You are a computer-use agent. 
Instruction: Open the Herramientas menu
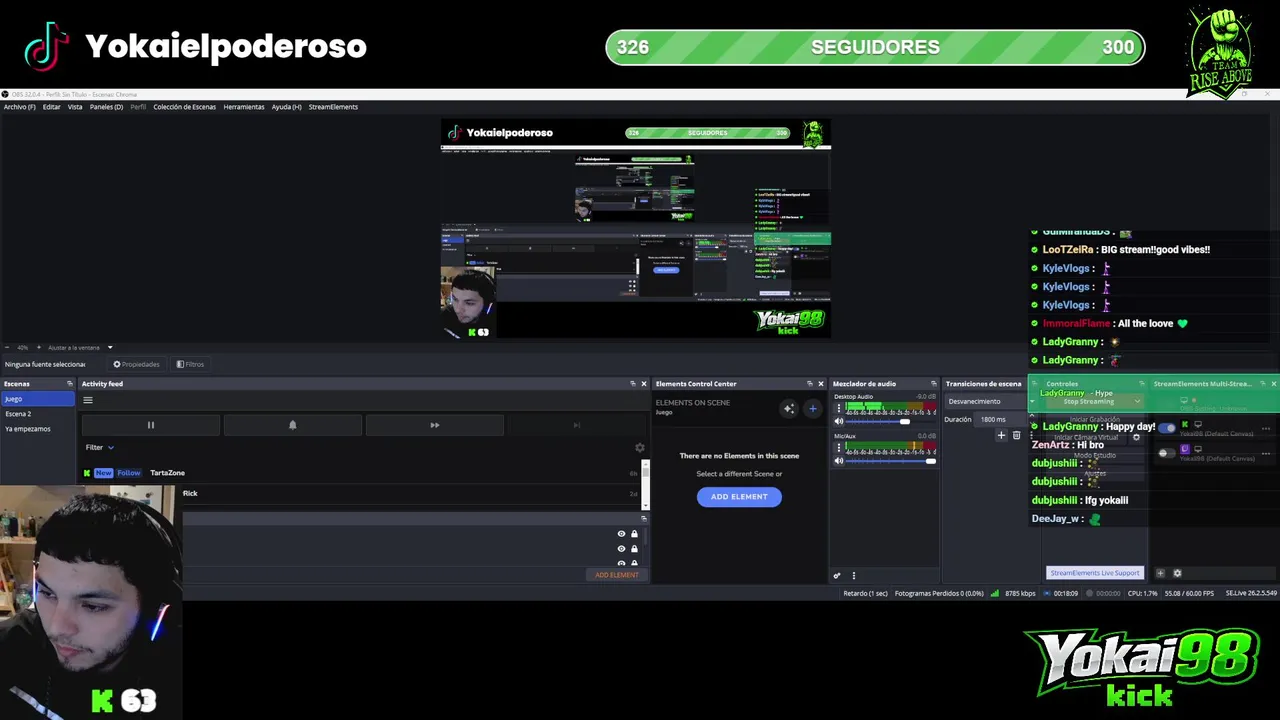(244, 107)
